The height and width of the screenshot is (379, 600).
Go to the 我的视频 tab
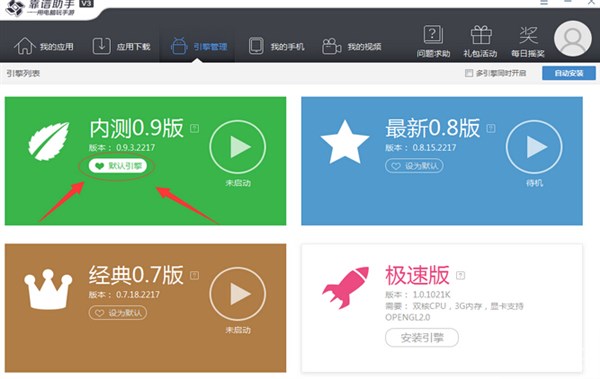(352, 46)
